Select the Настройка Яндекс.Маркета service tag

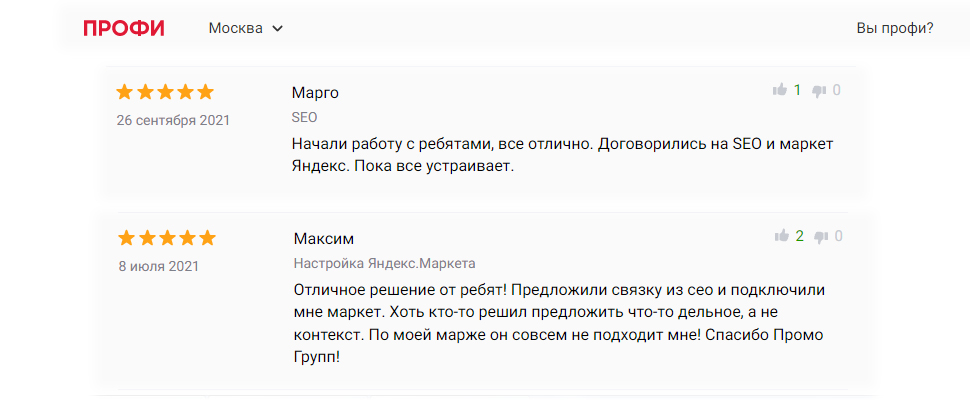(384, 263)
